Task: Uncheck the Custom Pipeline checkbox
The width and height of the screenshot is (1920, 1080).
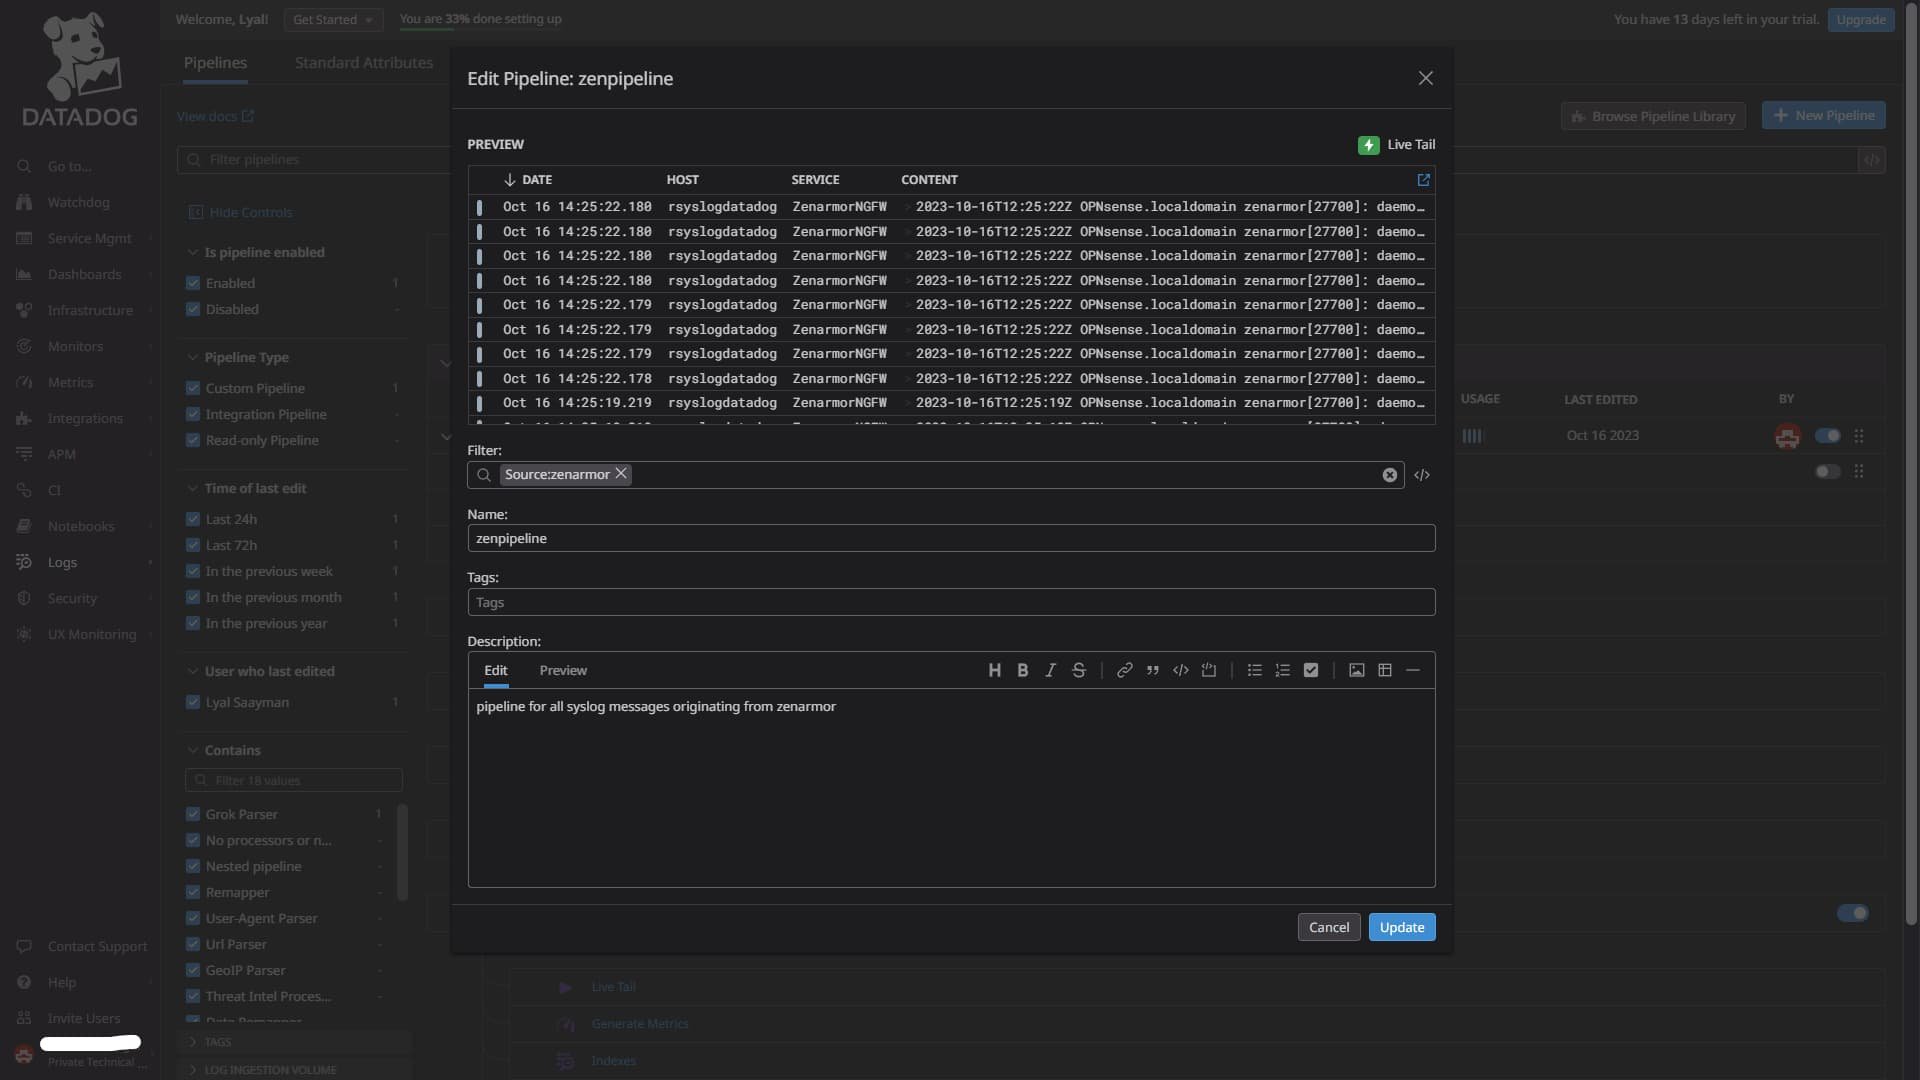Action: coord(193,388)
